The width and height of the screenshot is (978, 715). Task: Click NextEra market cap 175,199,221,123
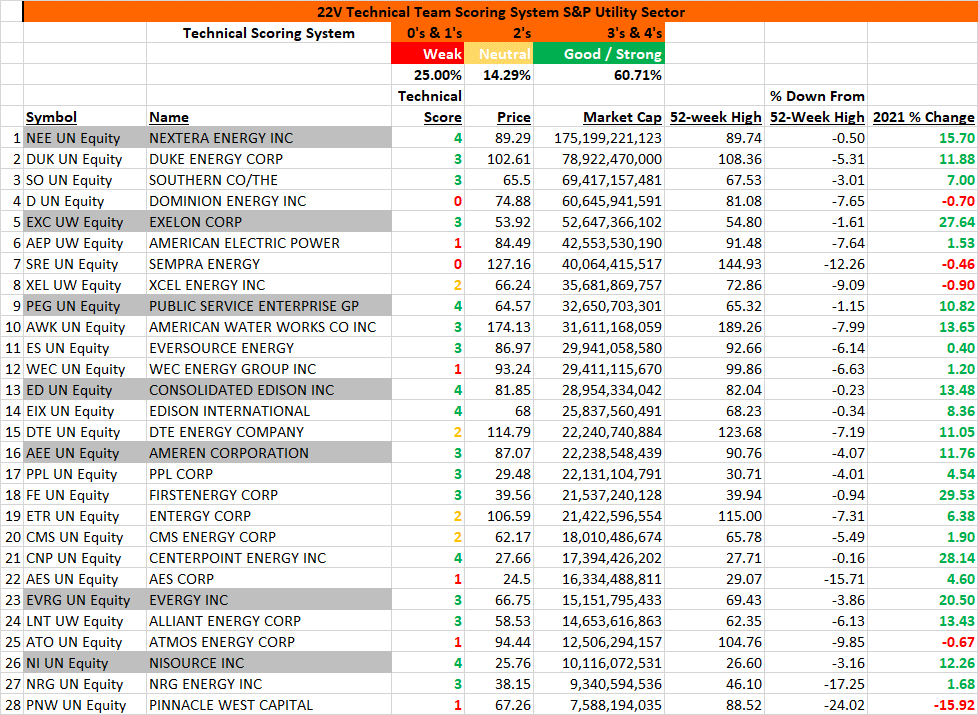599,138
